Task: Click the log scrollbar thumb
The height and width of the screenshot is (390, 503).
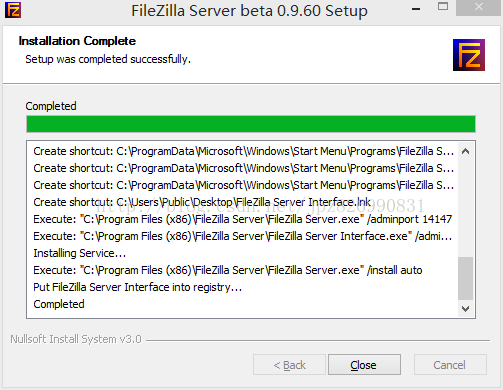Action: point(466,278)
